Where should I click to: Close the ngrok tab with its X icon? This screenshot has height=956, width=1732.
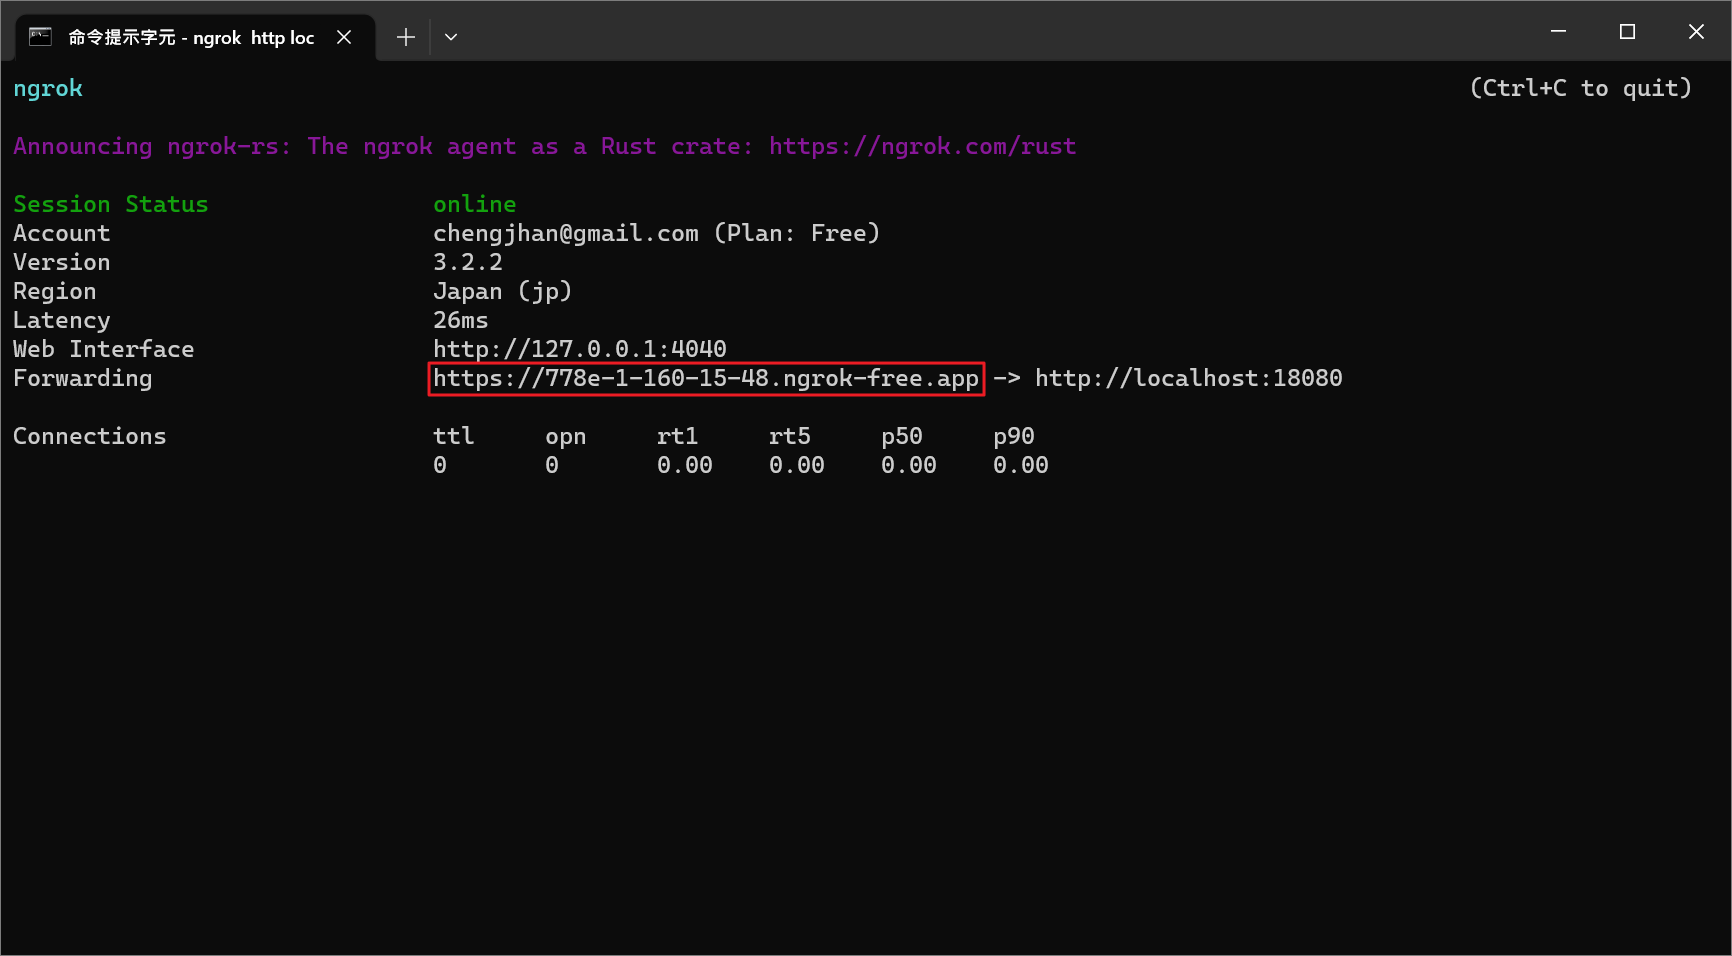point(345,36)
